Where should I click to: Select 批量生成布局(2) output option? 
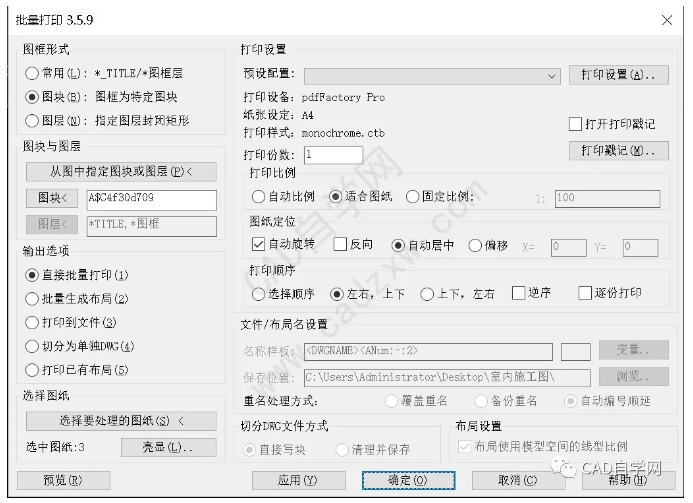32,299
